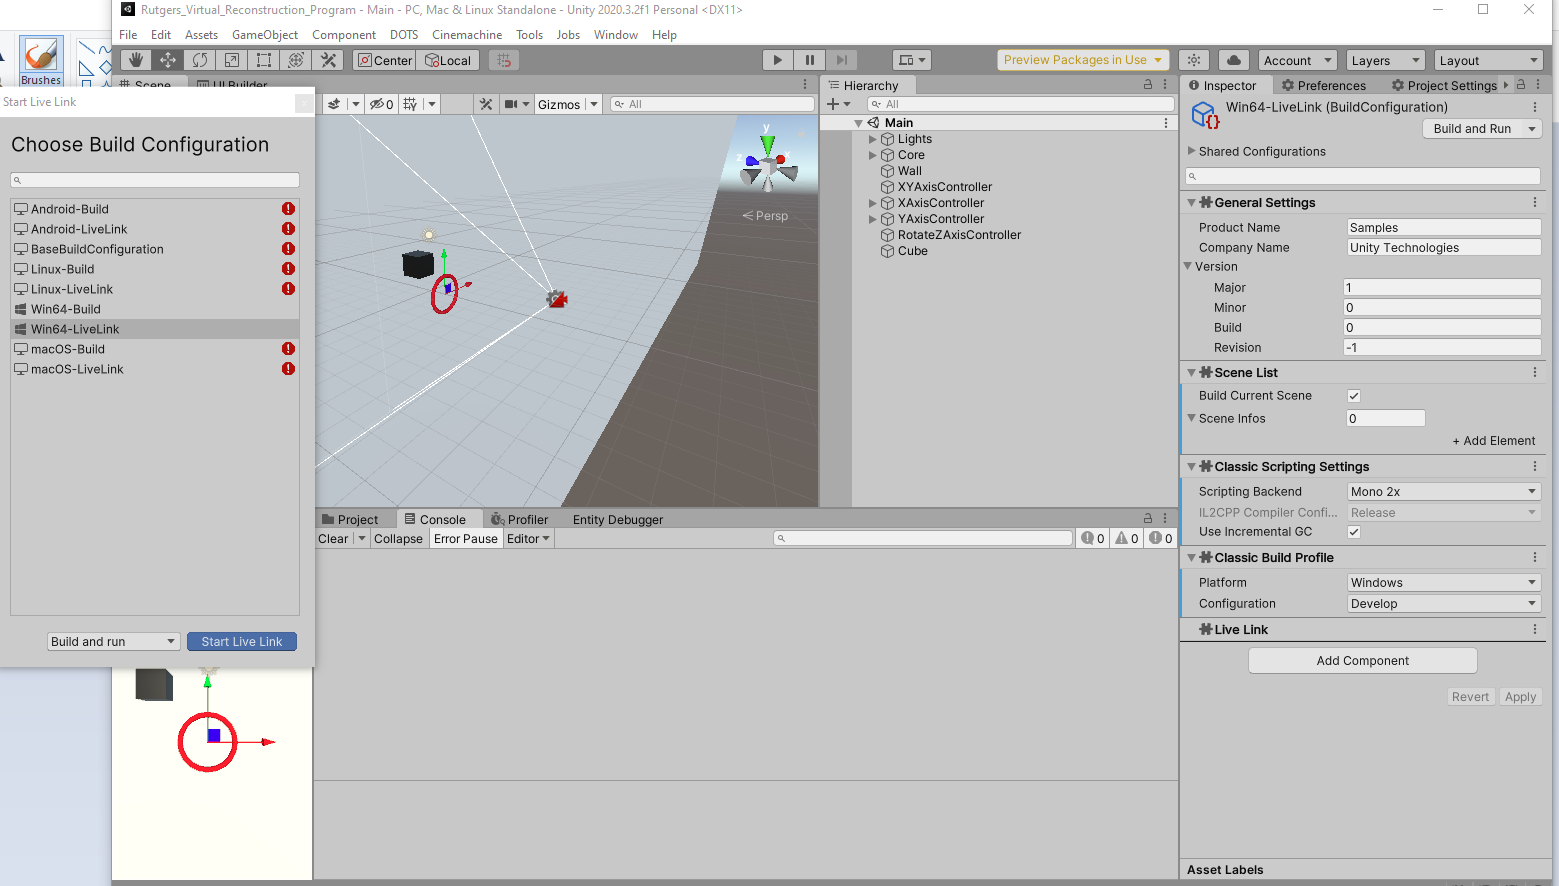Click the Pause button
Viewport: 1559px width, 886px height.
810,60
